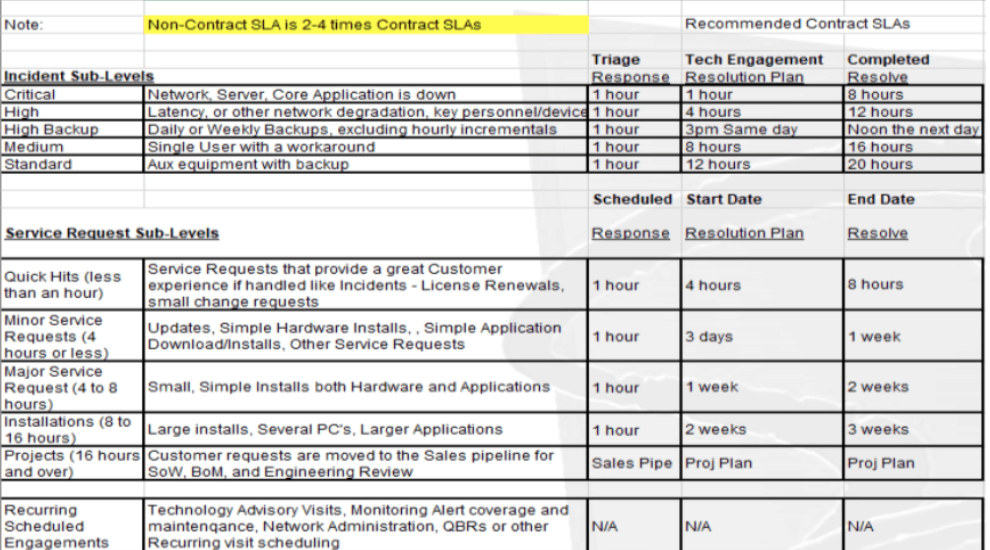
Task: Select the '2 weeks' end date cell for Major
Action: tap(912, 387)
